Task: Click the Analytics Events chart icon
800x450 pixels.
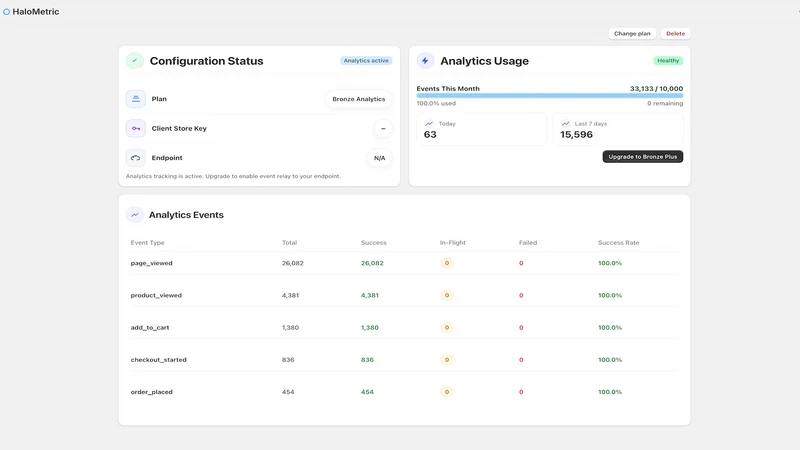Action: coord(135,215)
